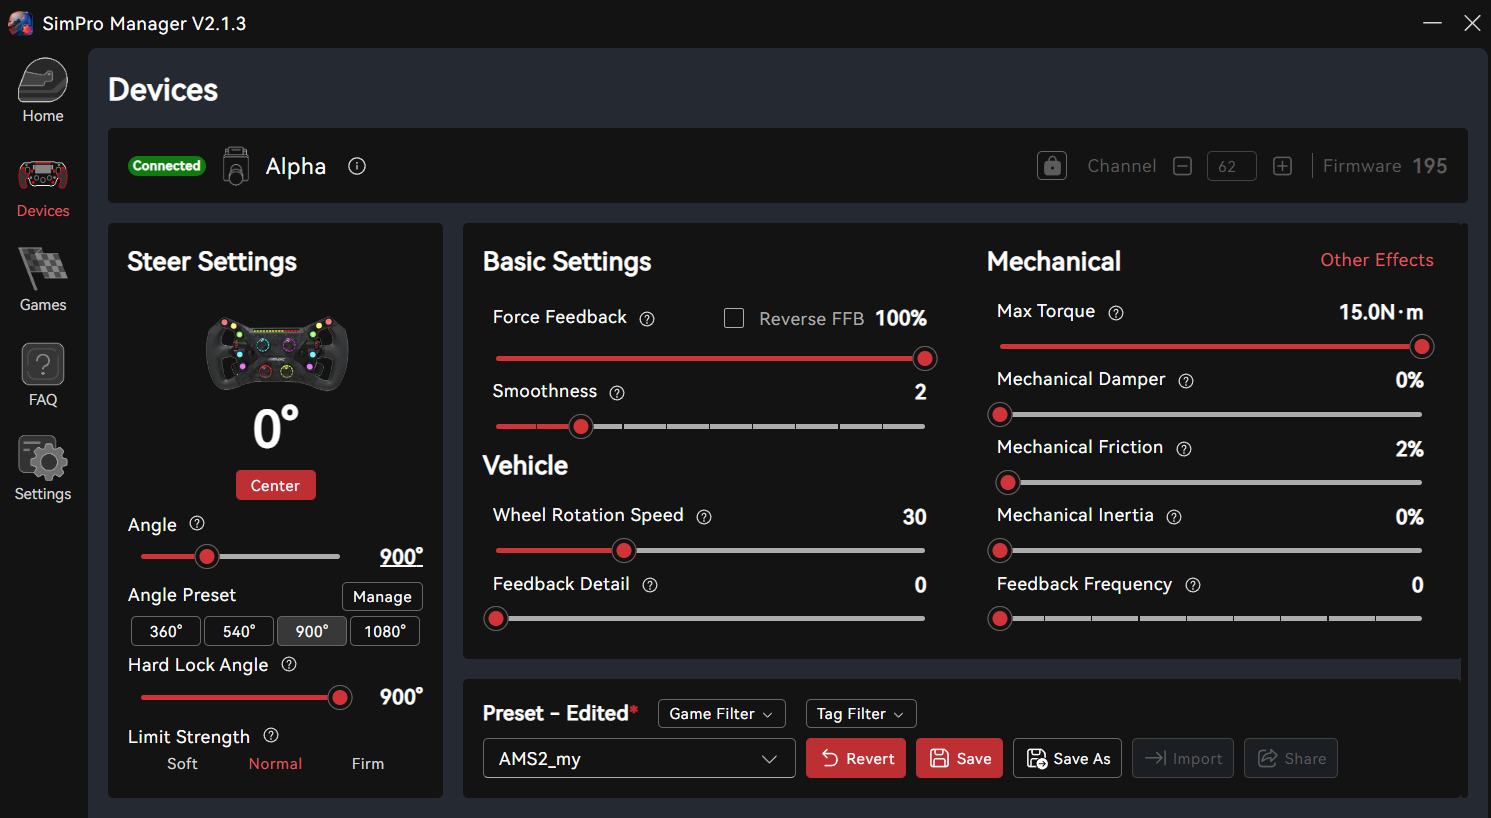Click info icon next to Alpha
This screenshot has width=1491, height=818.
[x=357, y=166]
